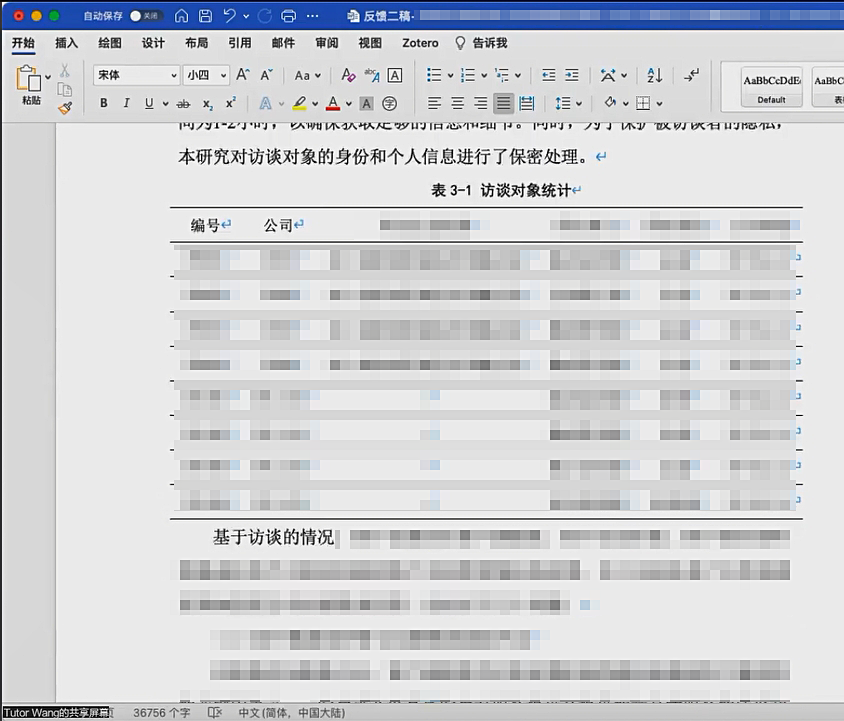This screenshot has width=844, height=721.
Task: Open the more options ellipsis in title bar
Action: pyautogui.click(x=312, y=16)
